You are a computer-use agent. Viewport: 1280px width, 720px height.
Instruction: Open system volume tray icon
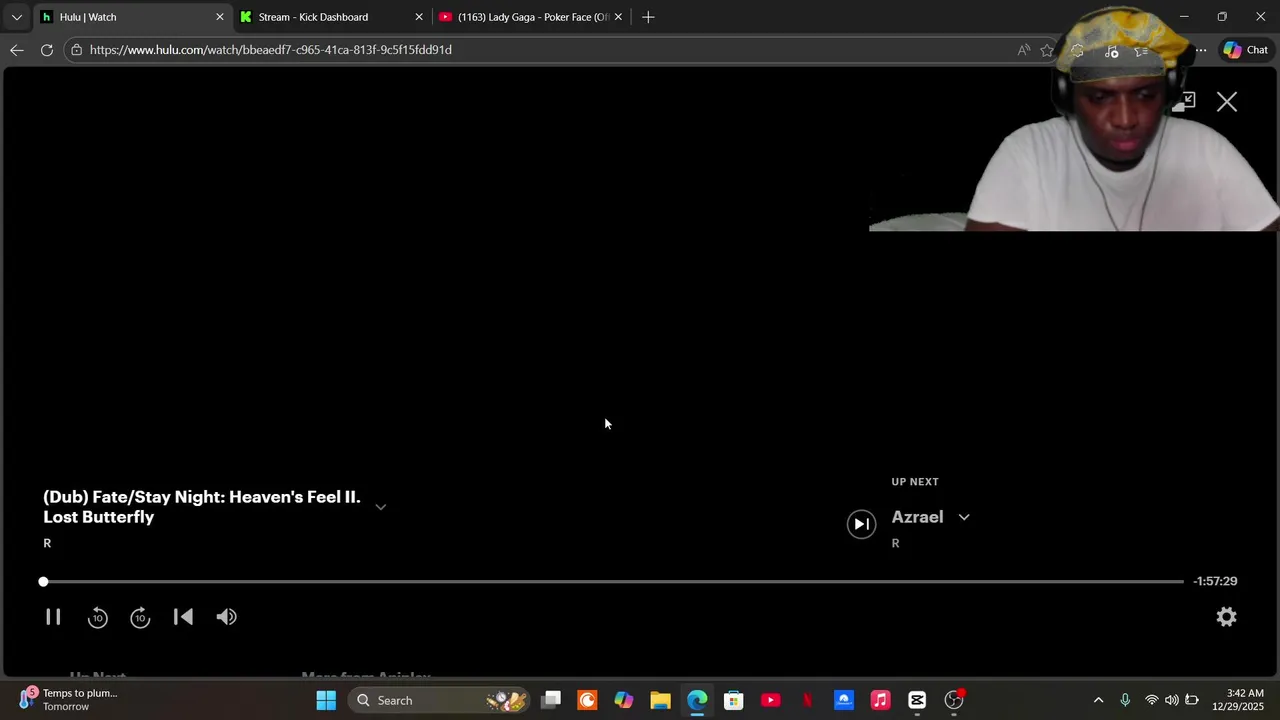[x=1171, y=700]
